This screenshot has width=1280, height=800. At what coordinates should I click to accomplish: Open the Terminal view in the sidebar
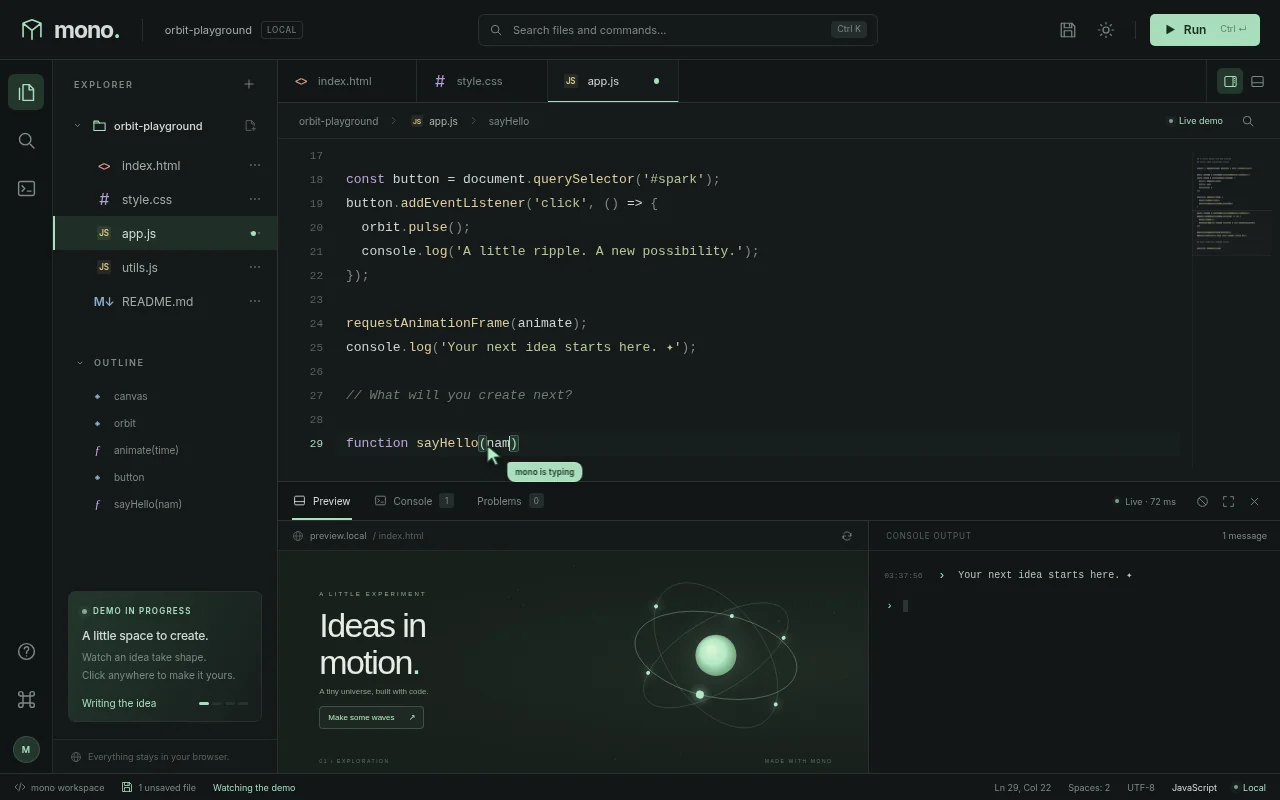pos(27,188)
